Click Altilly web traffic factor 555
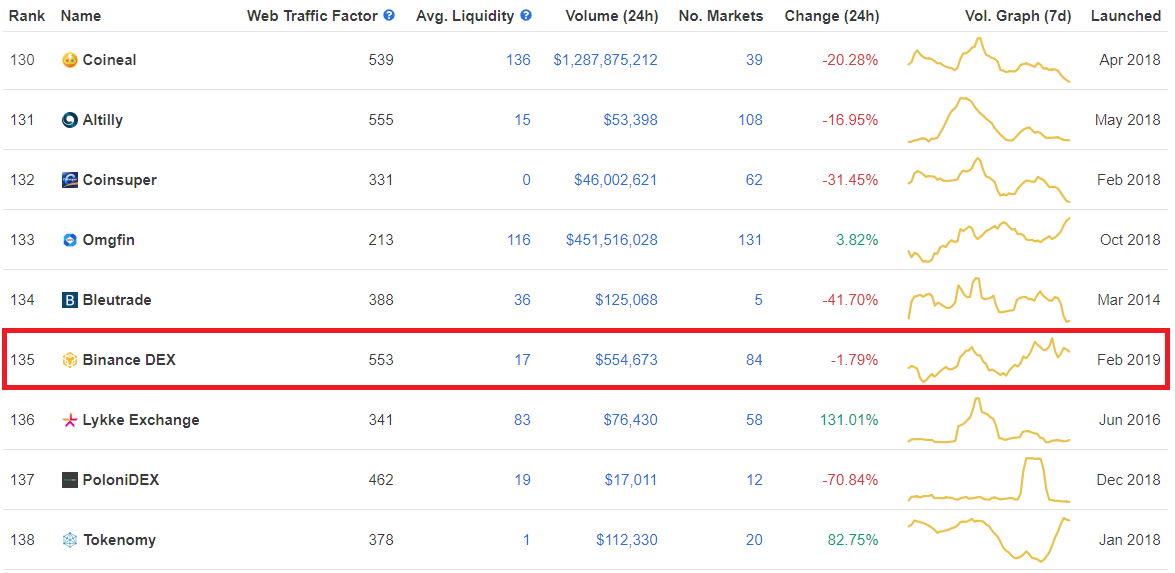Image resolution: width=1175 pixels, height=573 pixels. 381,120
